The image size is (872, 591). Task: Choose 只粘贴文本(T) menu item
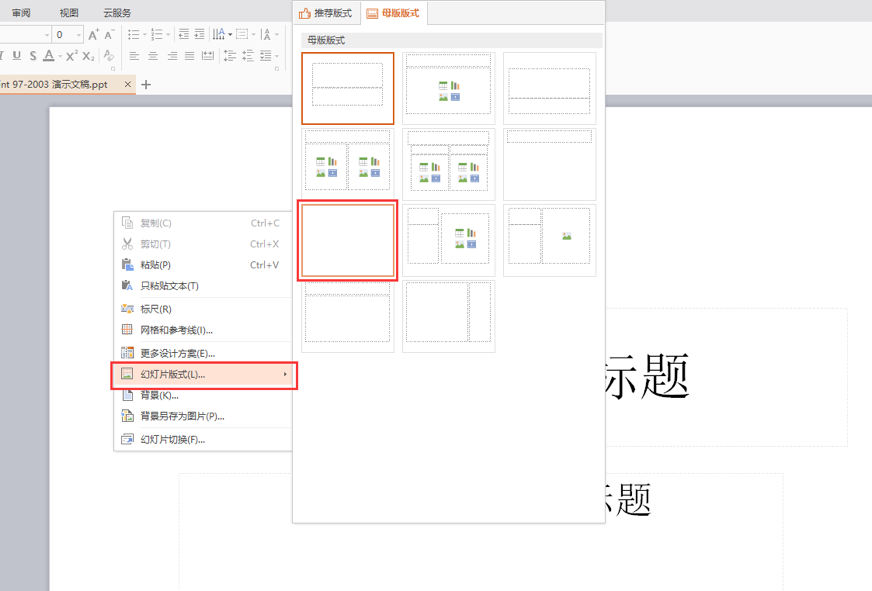tap(202, 286)
